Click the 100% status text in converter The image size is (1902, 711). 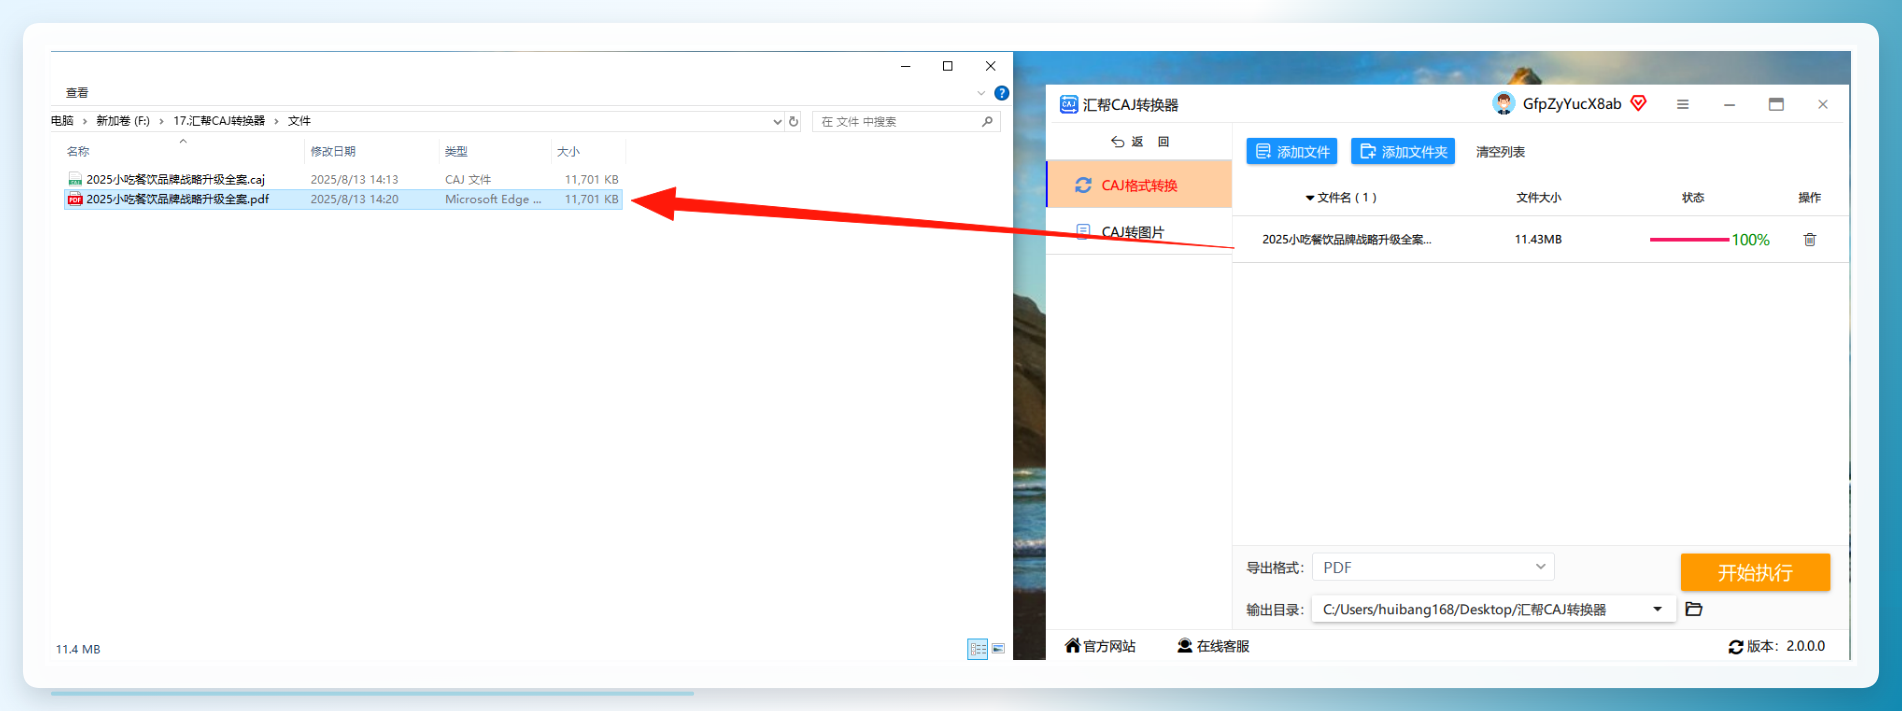point(1750,240)
